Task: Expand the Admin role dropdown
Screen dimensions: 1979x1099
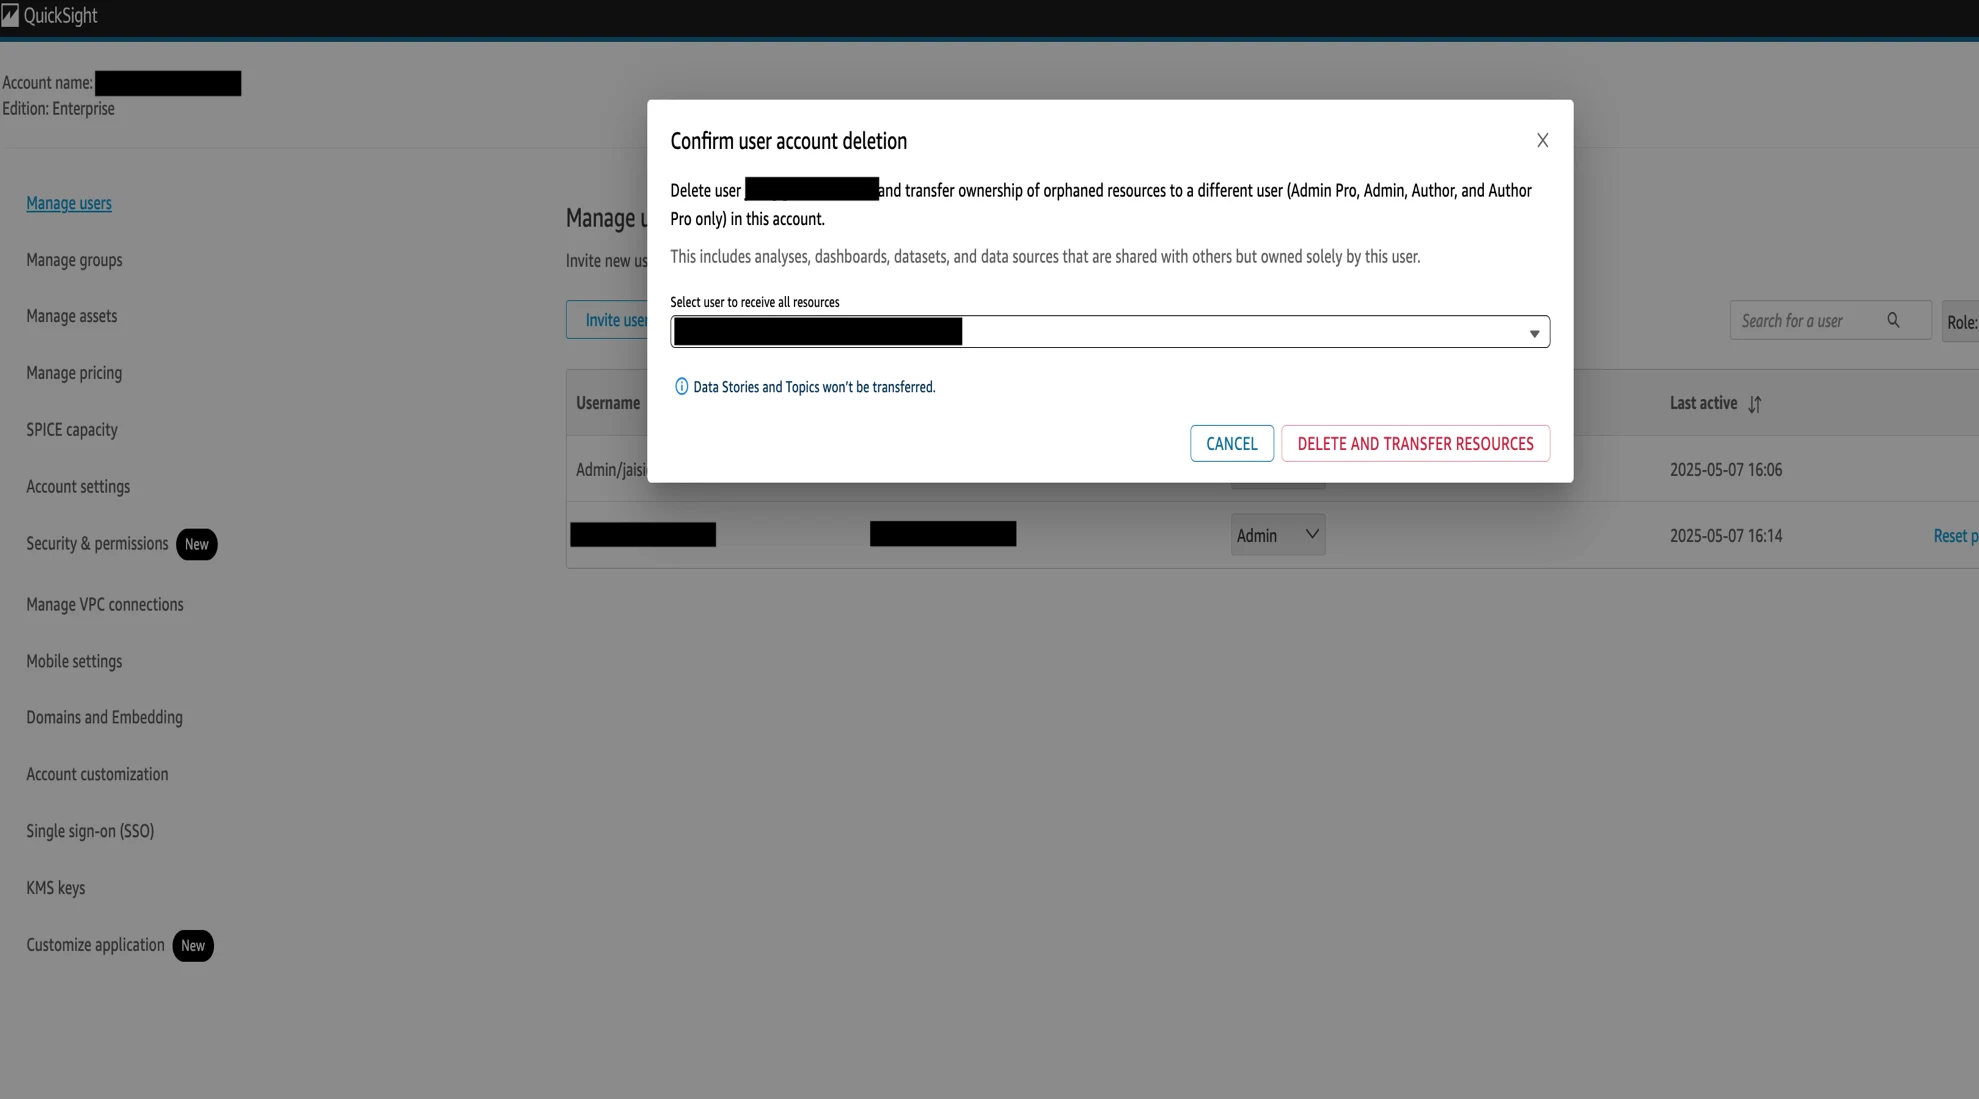Action: pos(1278,535)
